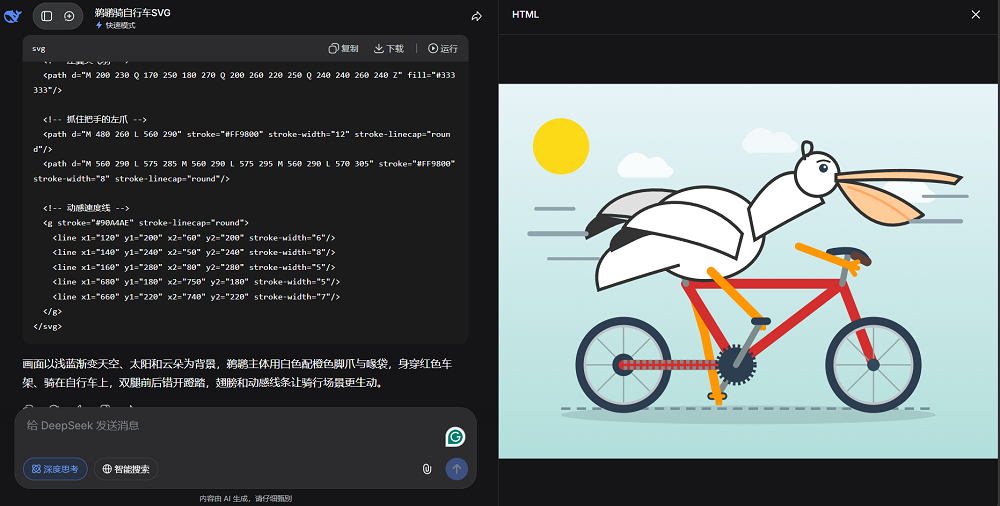Click the Grammarly icon in message box

[455, 437]
